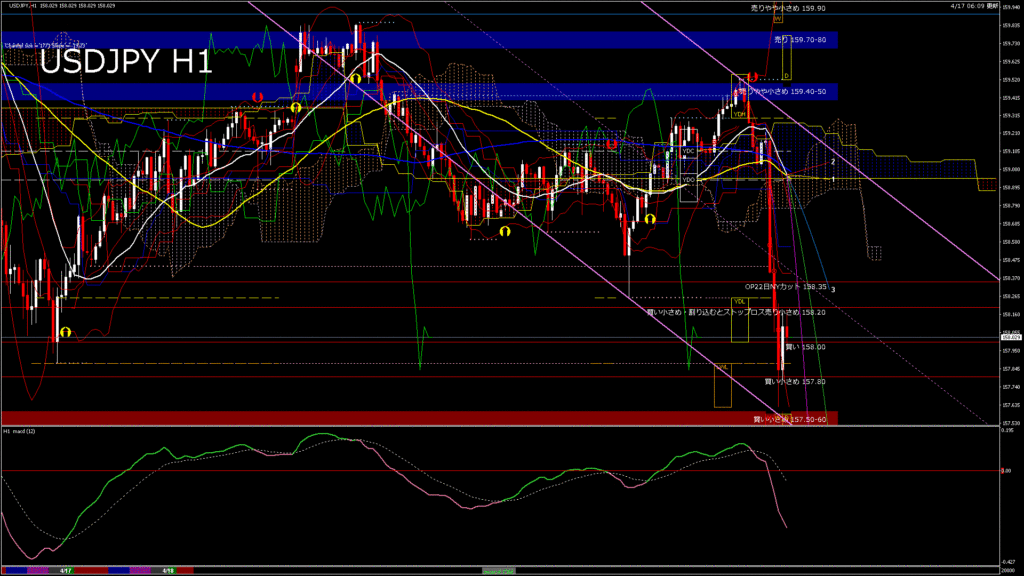Image resolution: width=1024 pixels, height=576 pixels.
Task: Select the '買い 158.00' buy level label
Action: [805, 347]
